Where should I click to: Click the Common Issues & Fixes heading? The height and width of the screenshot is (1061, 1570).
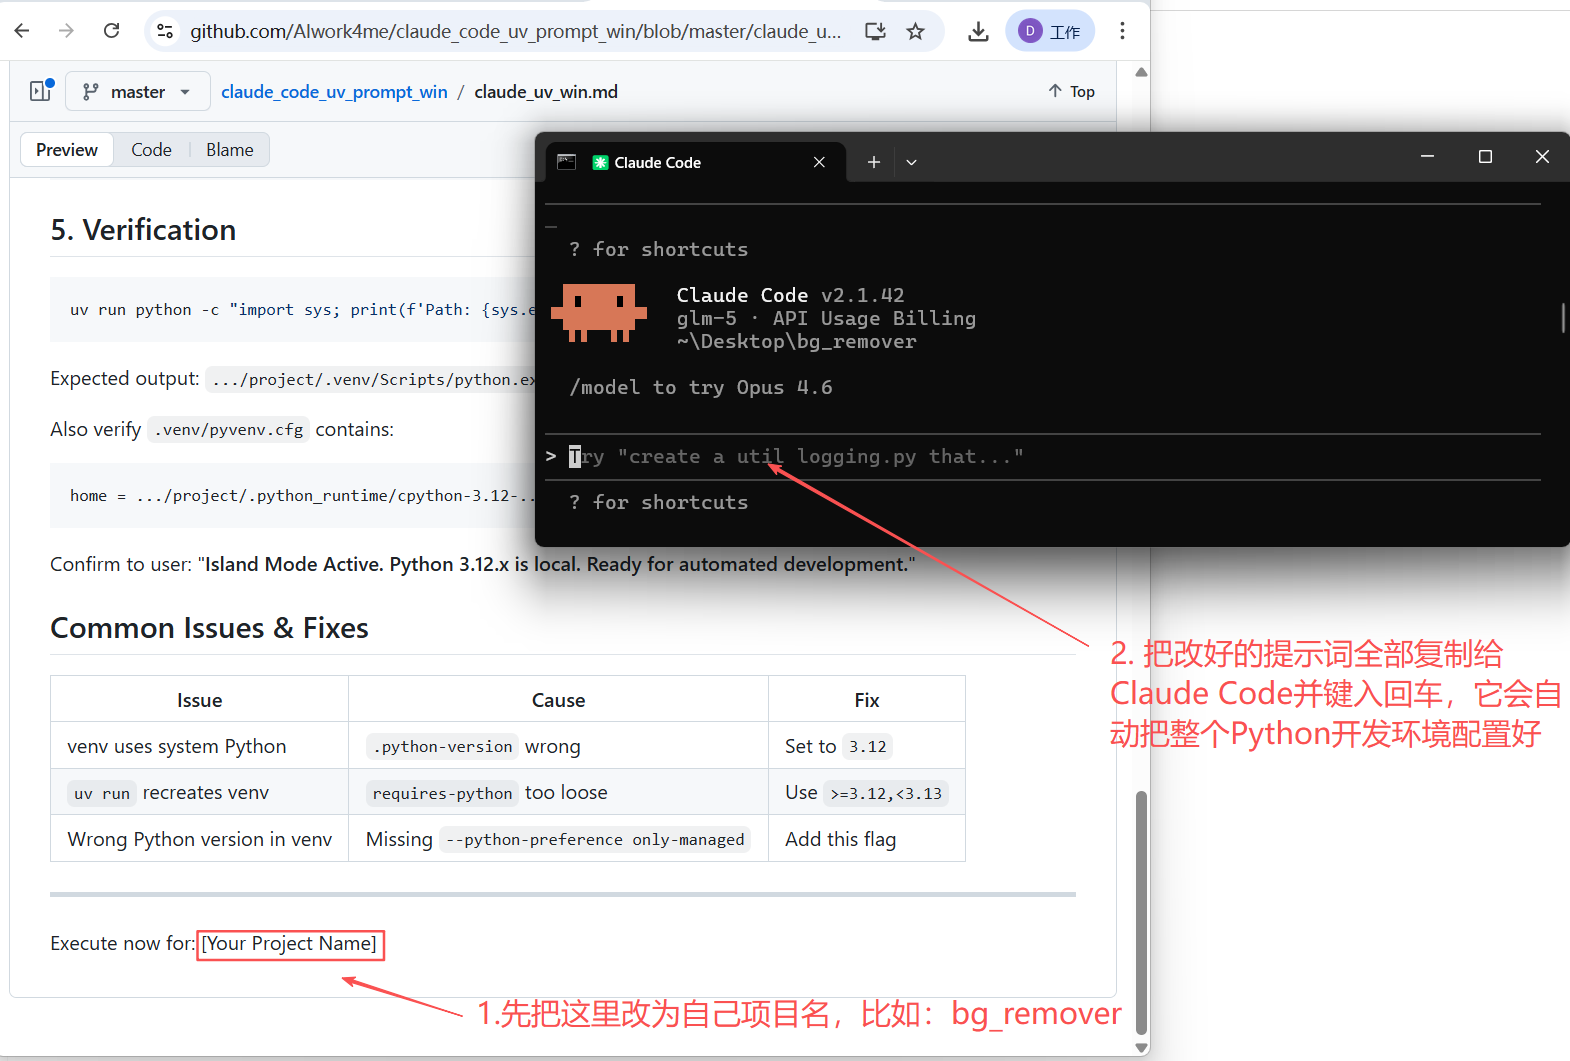[x=209, y=628]
